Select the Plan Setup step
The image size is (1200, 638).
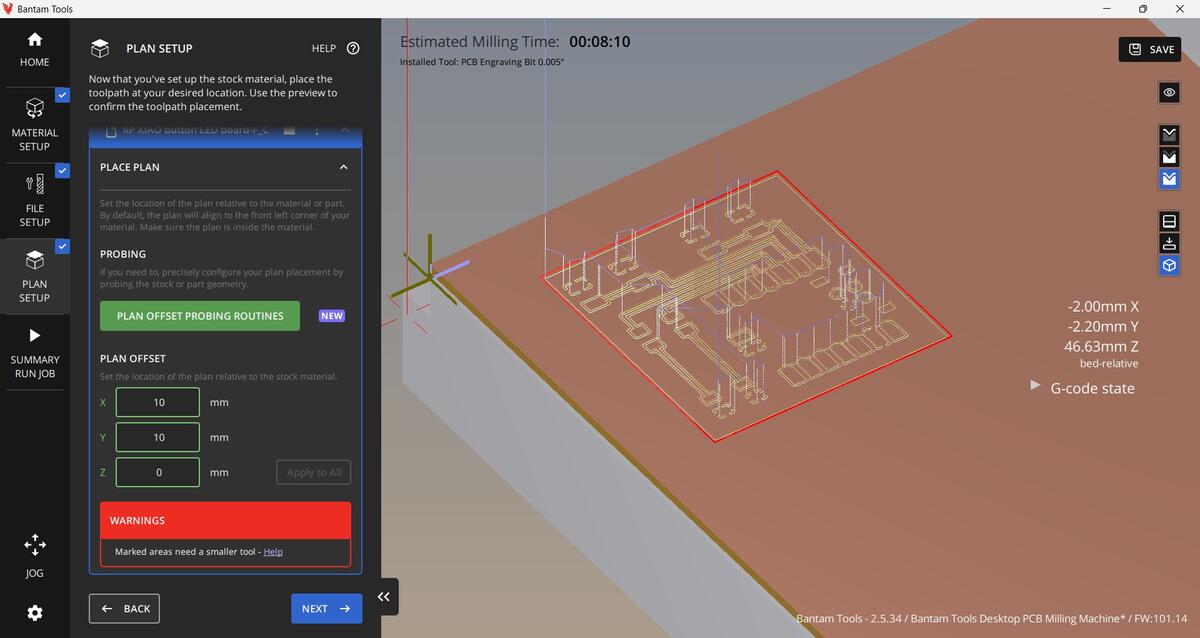click(x=34, y=276)
